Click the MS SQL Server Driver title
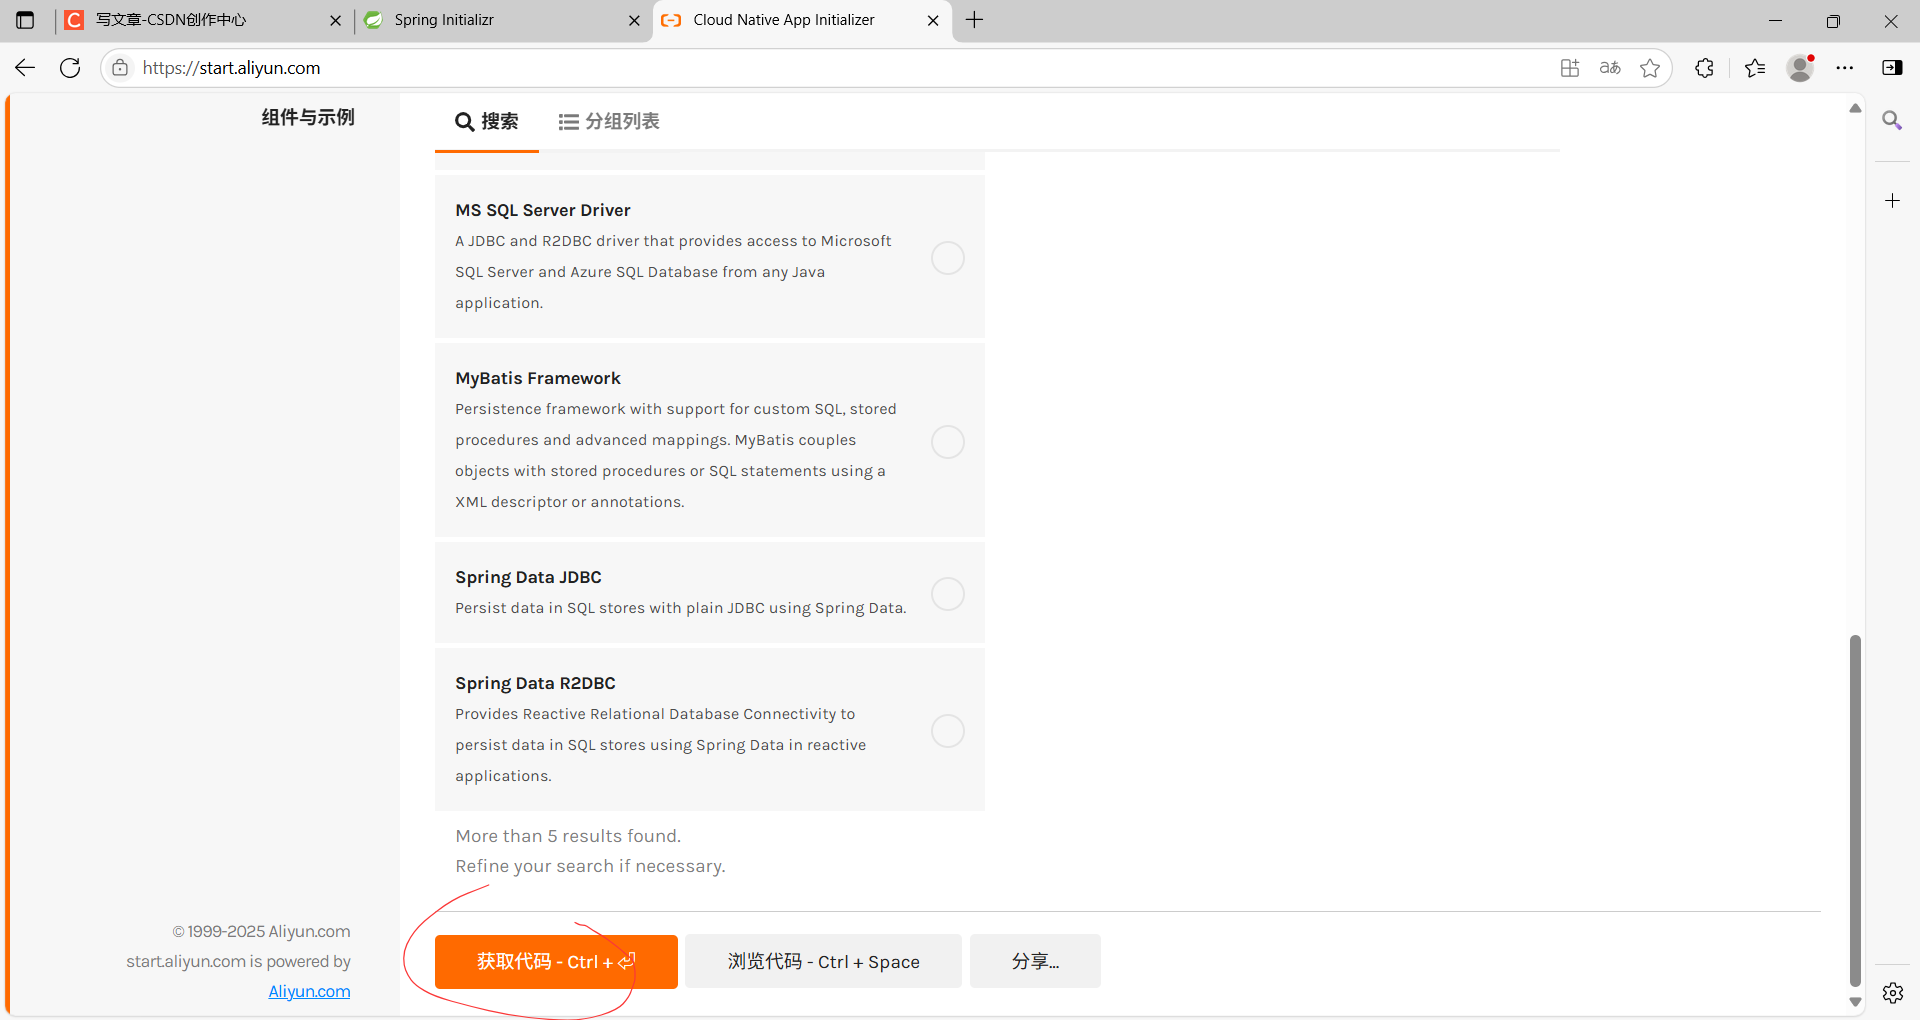The height and width of the screenshot is (1020, 1920). pyautogui.click(x=543, y=210)
